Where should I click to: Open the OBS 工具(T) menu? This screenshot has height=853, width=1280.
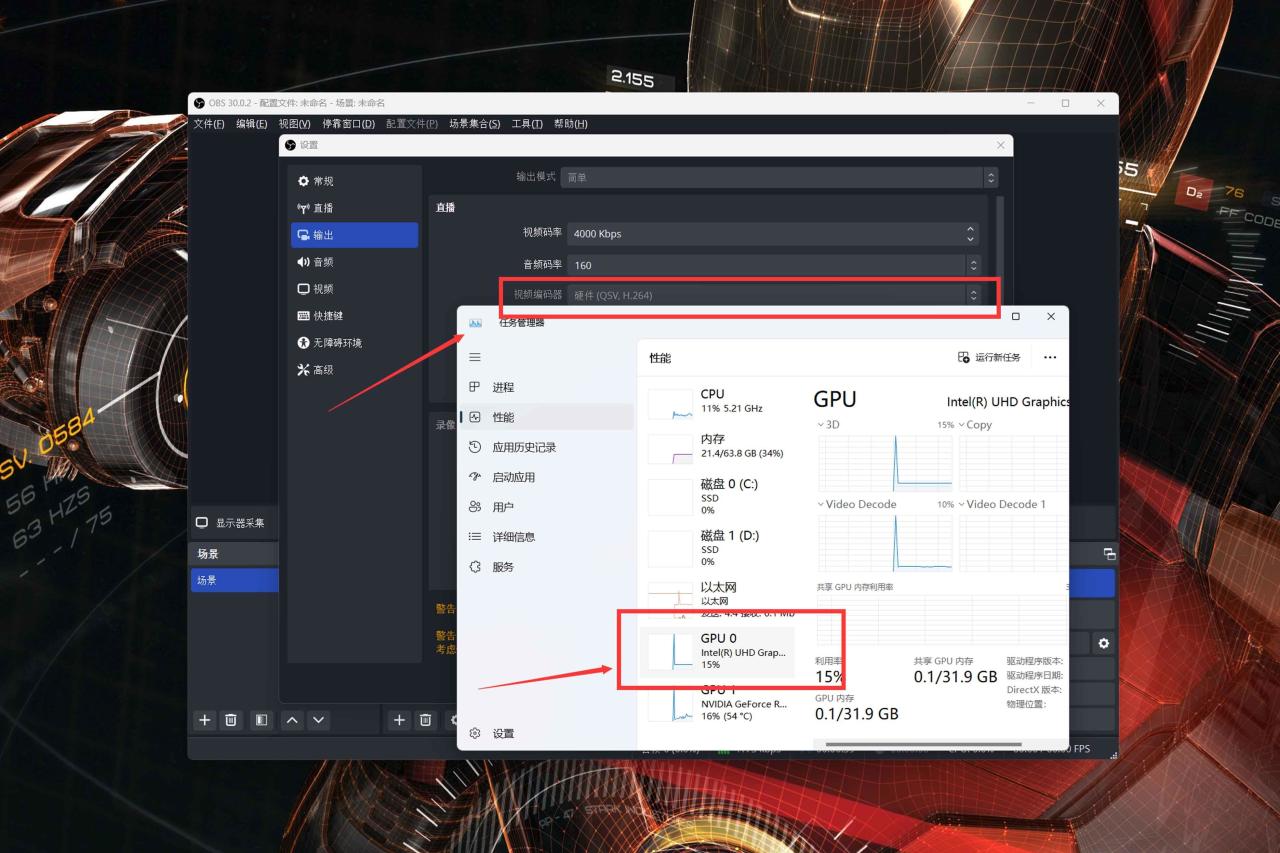527,124
